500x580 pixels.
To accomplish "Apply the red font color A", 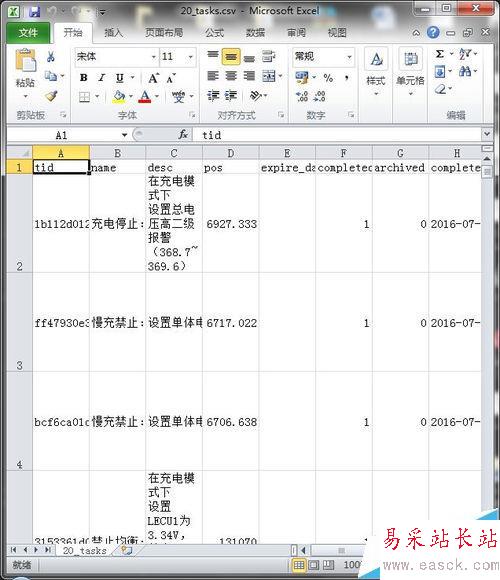I will click(145, 97).
